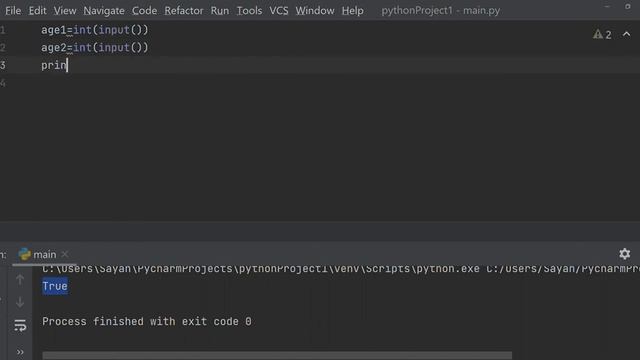Toggle soft-wrap in Run console
The height and width of the screenshot is (360, 640).
pyautogui.click(x=20, y=325)
